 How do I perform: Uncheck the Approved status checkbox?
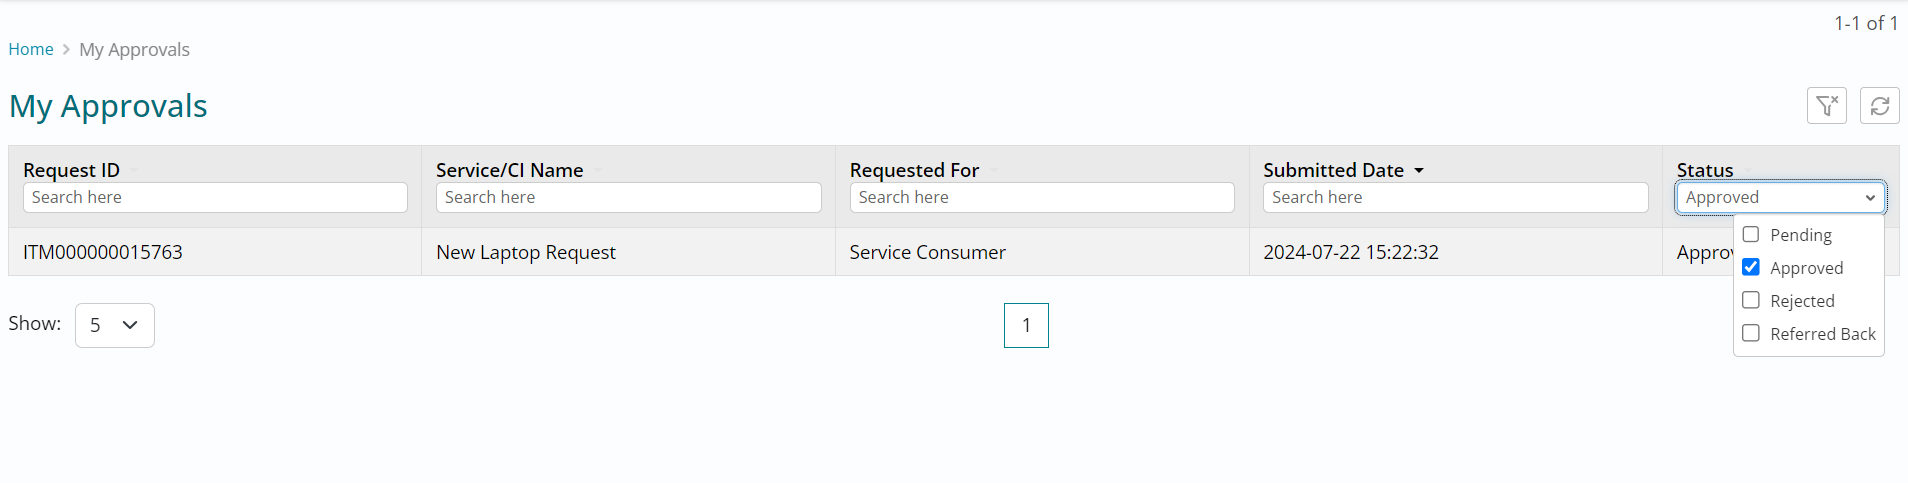1751,267
